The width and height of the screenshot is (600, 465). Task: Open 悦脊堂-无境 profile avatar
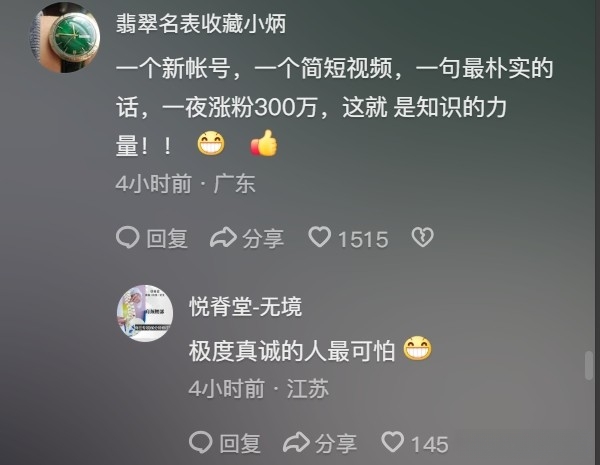tap(145, 313)
